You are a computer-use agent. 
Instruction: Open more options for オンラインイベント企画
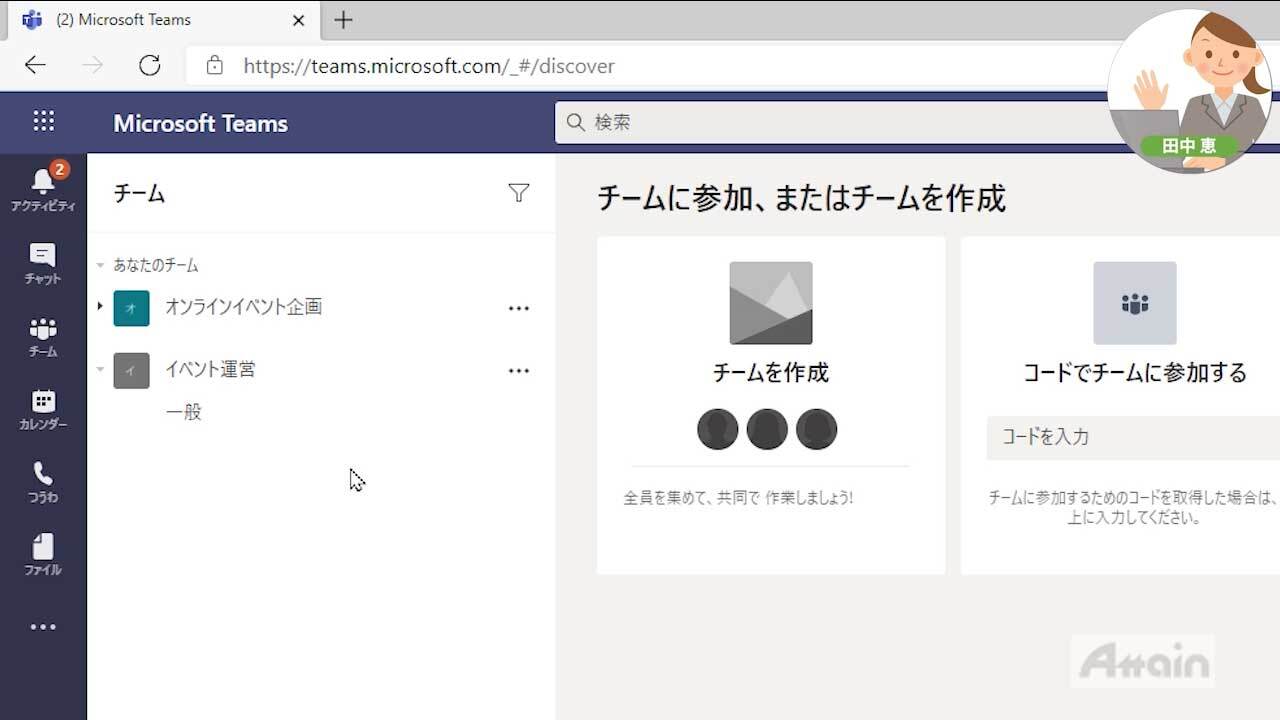[518, 308]
